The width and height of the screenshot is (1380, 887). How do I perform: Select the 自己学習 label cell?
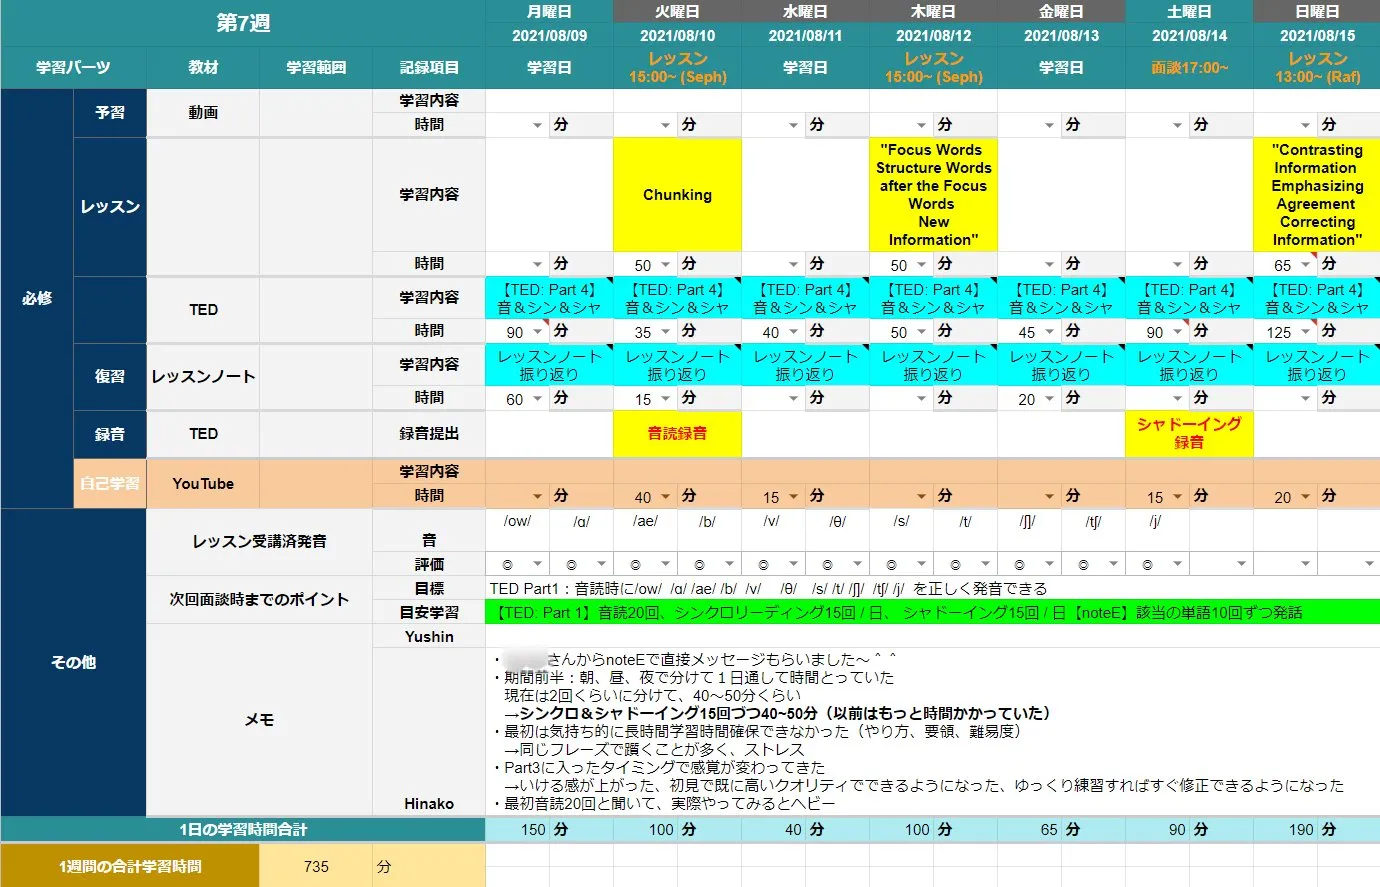[110, 483]
